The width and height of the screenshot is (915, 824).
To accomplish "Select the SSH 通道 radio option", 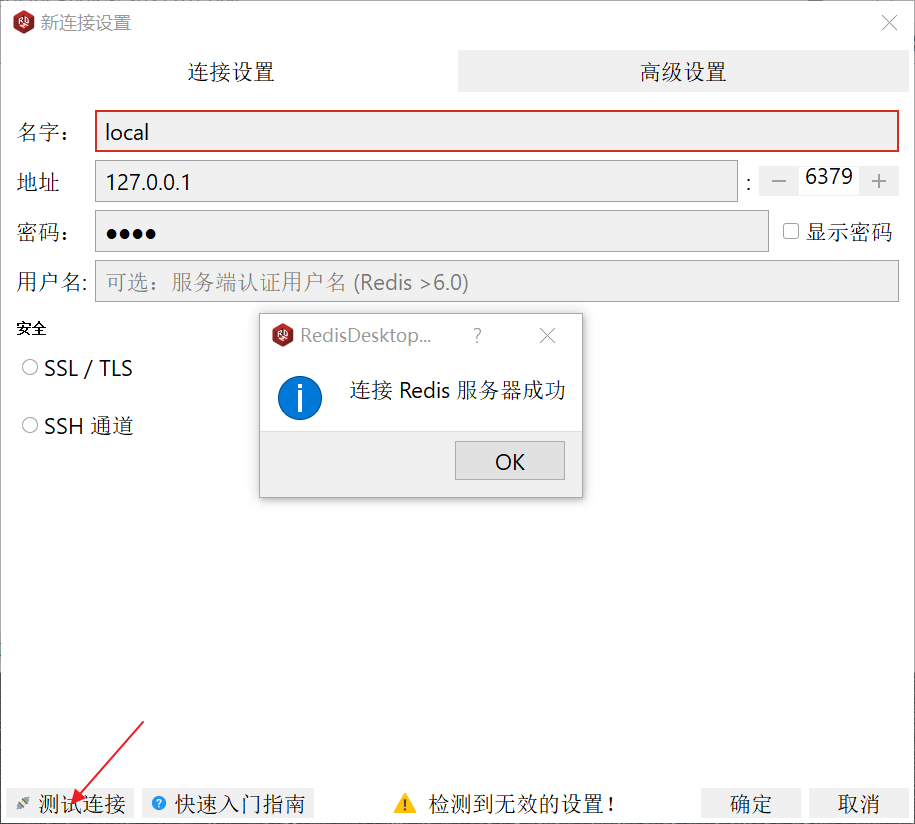I will click(x=30, y=426).
